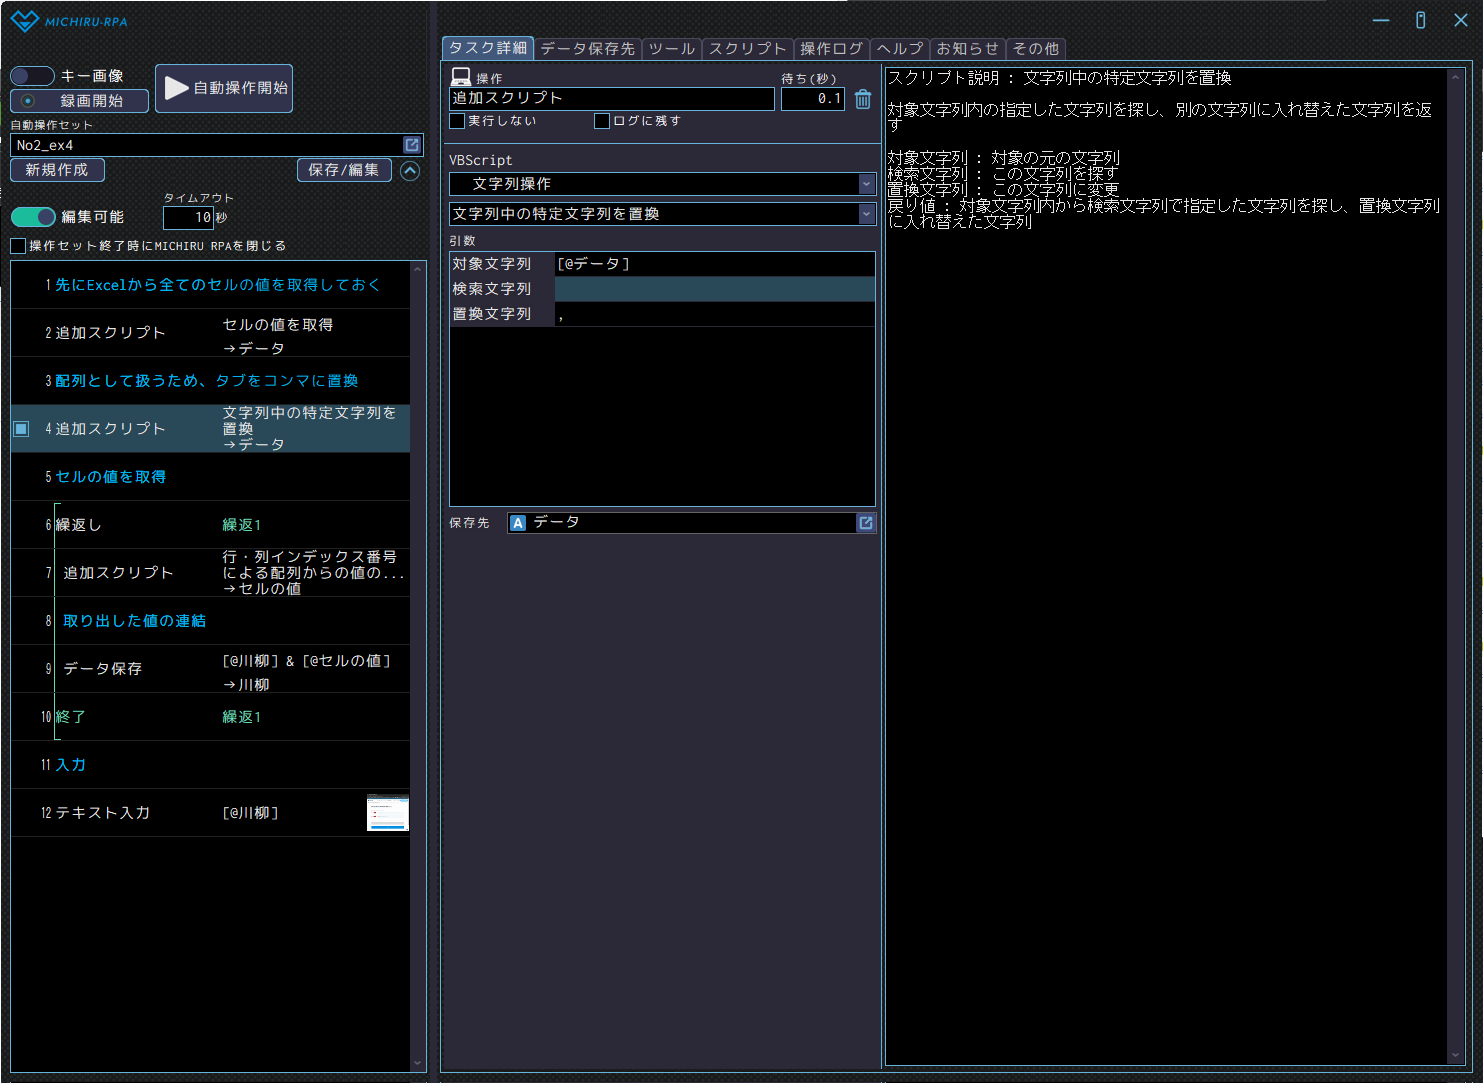The height and width of the screenshot is (1083, 1483).
Task: Click the step 12 テキスト入力 screenshot thumbnail
Action: click(388, 813)
